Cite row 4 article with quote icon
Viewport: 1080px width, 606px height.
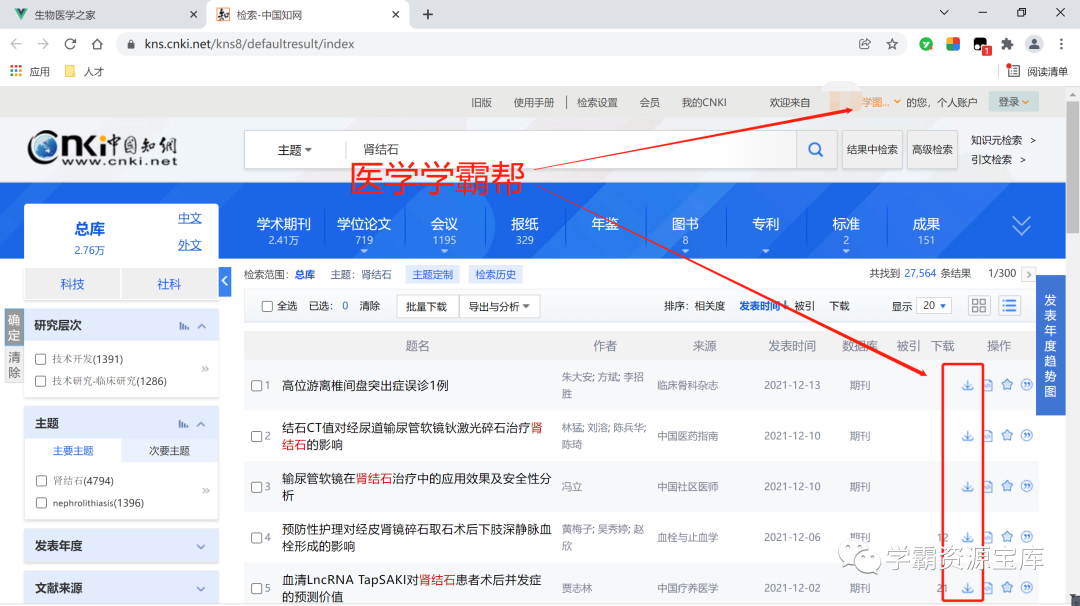click(1027, 536)
